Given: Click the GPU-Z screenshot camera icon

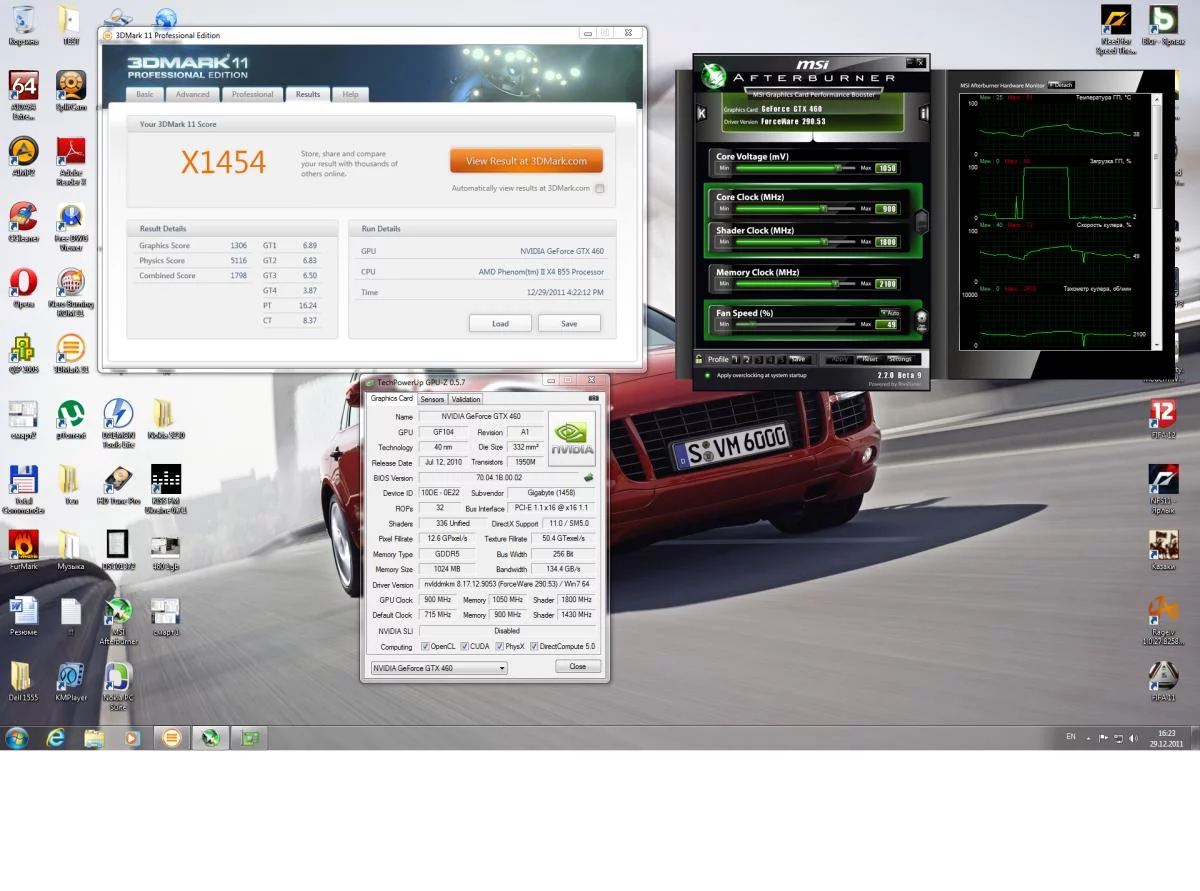Looking at the screenshot, I should tap(593, 398).
